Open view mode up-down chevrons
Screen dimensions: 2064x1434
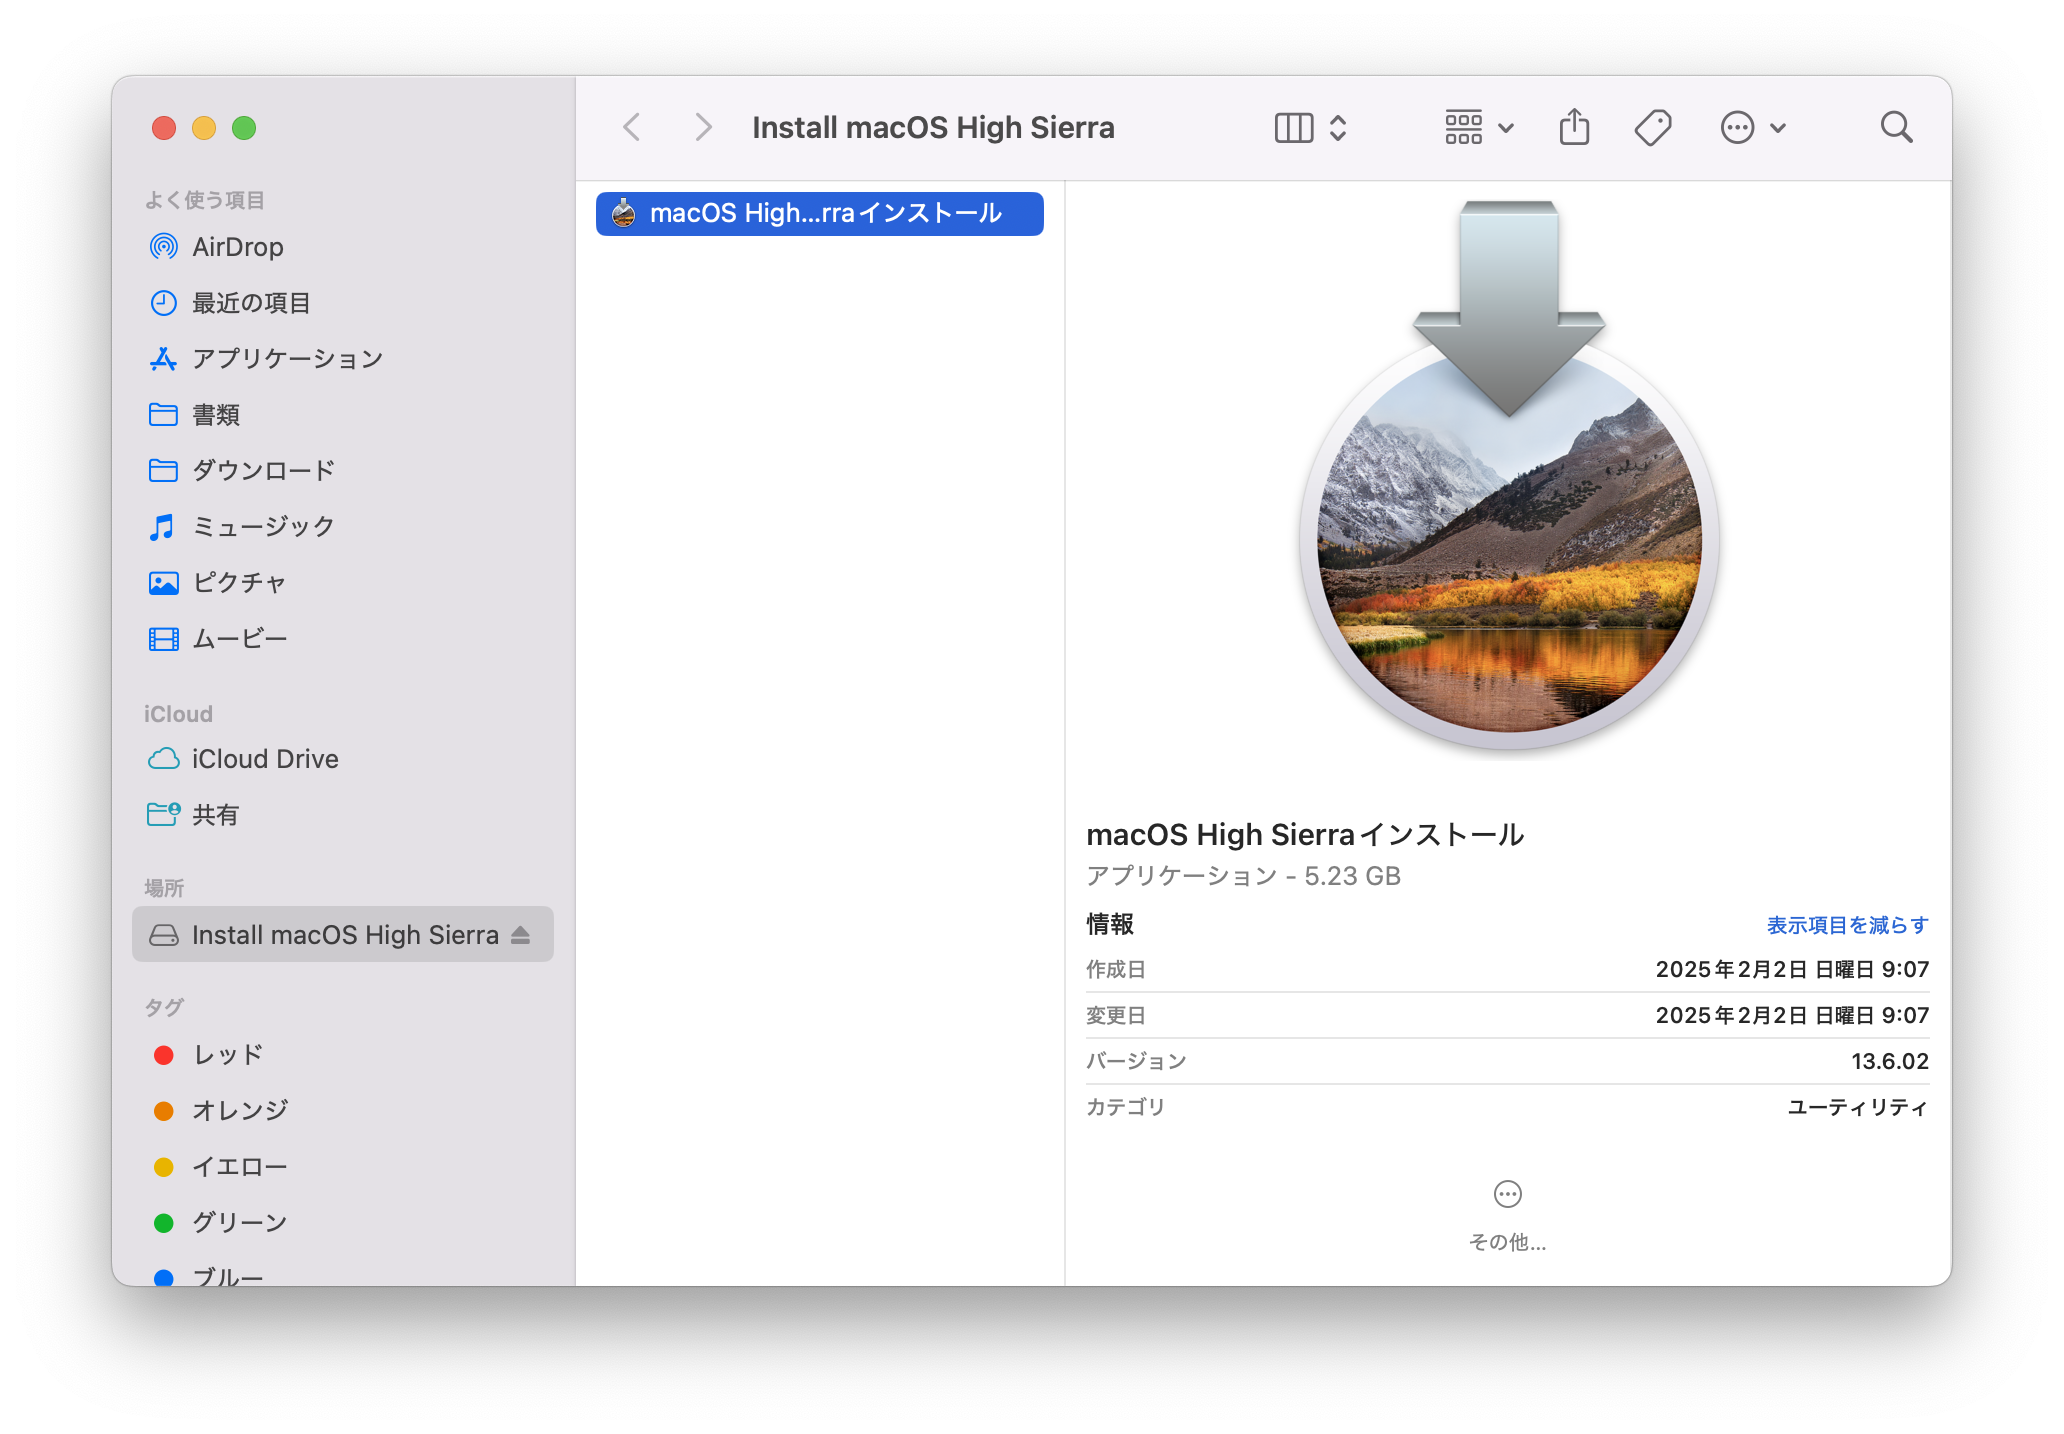point(1338,128)
